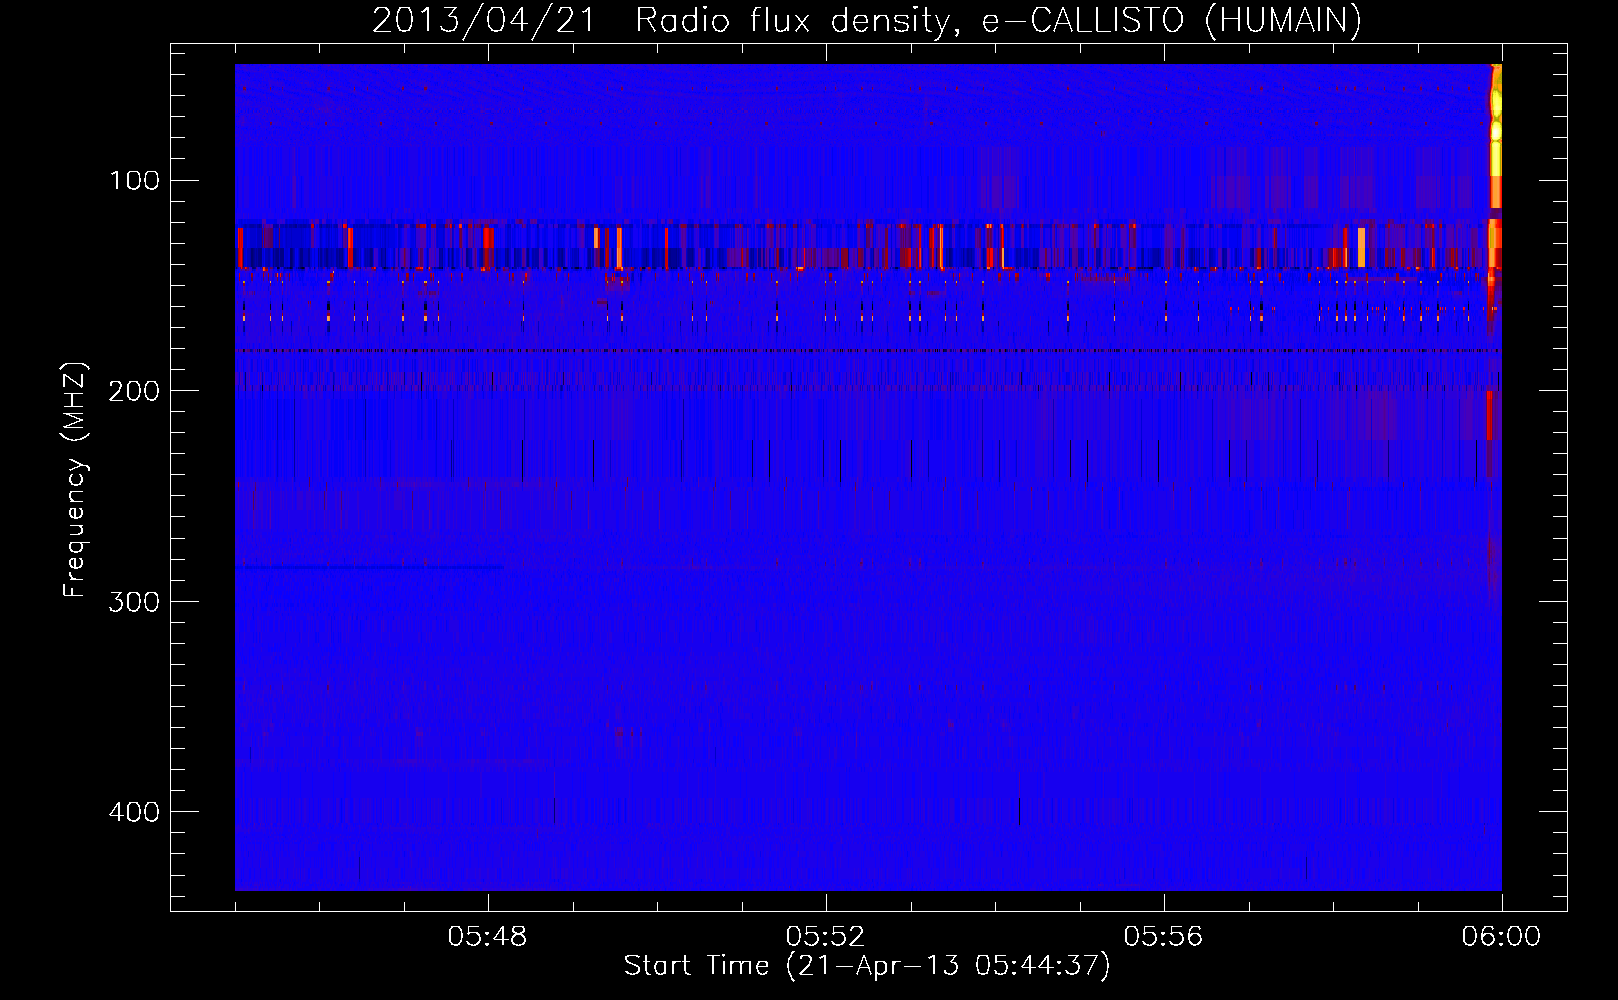Click the 05:48 time tick label
The width and height of the screenshot is (1618, 1000).
[488, 936]
